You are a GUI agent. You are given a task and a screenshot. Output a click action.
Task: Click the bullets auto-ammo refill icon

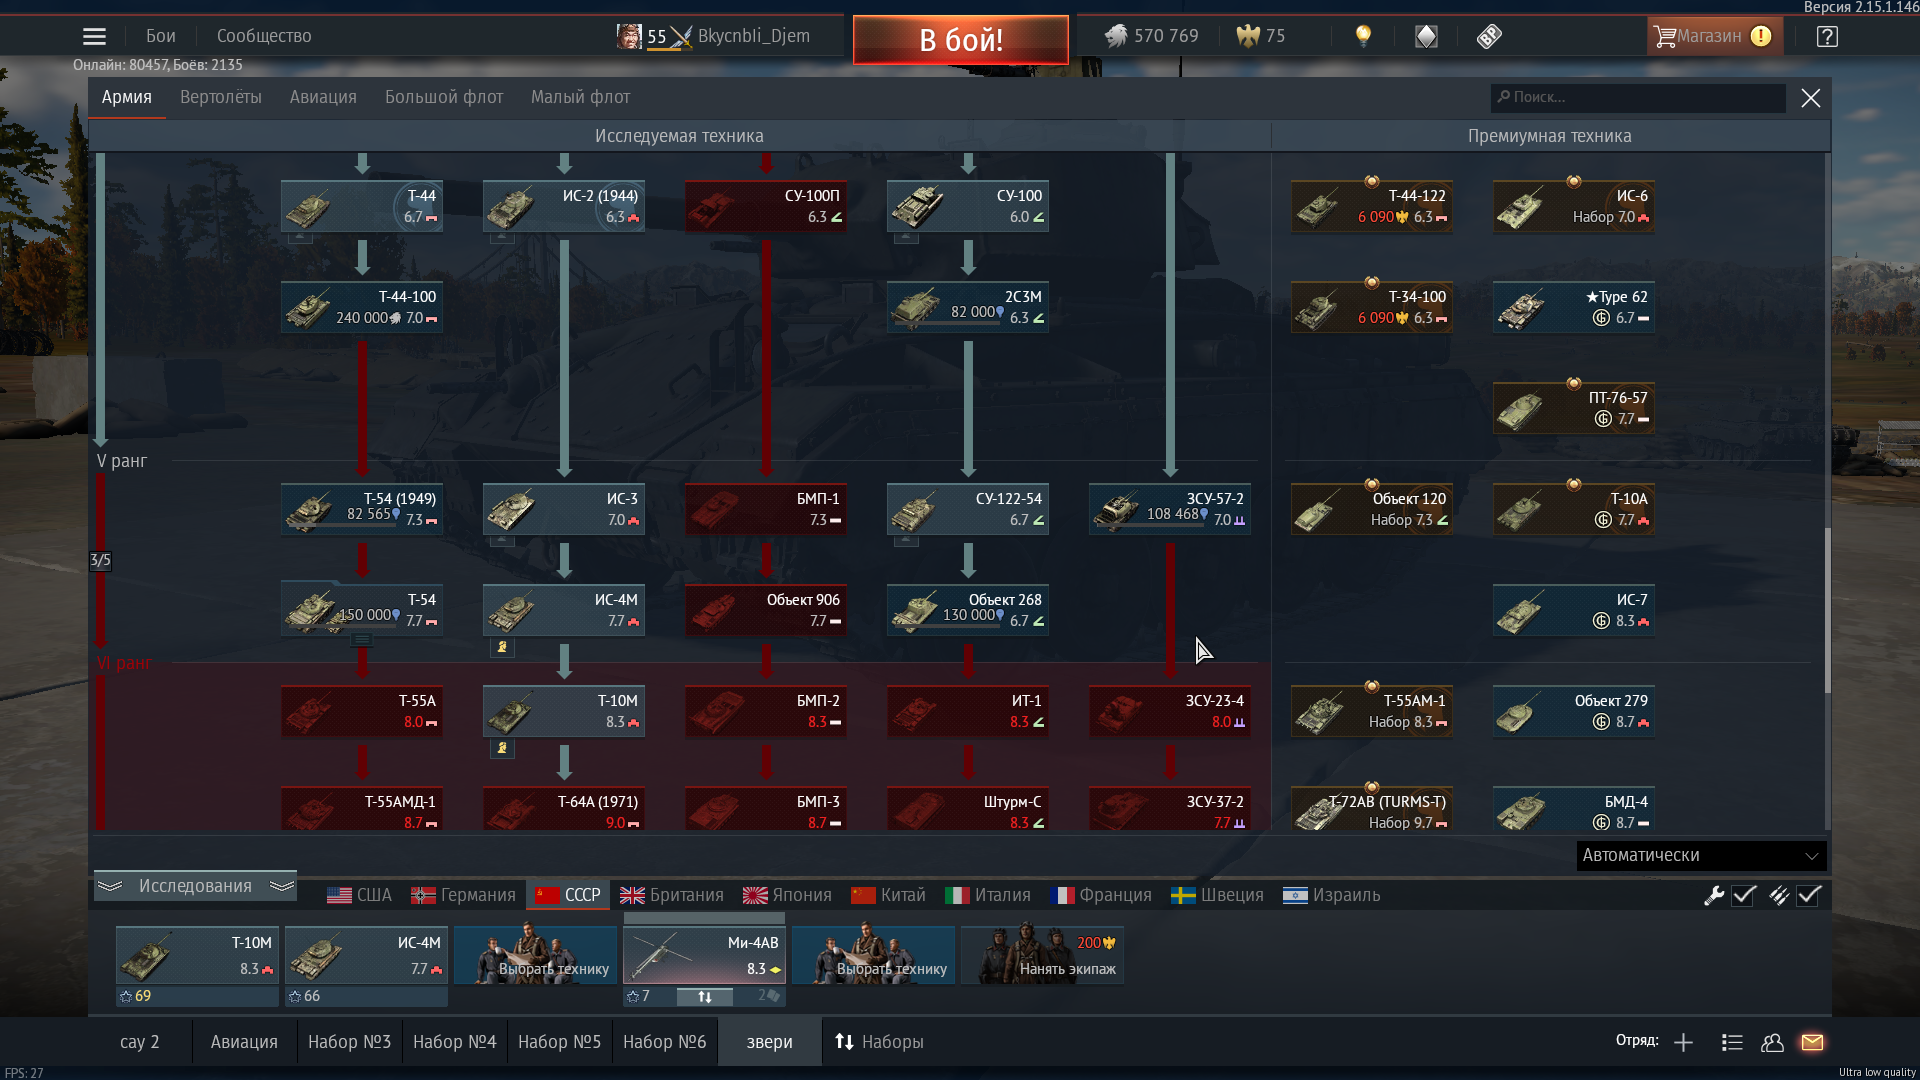click(x=1778, y=895)
